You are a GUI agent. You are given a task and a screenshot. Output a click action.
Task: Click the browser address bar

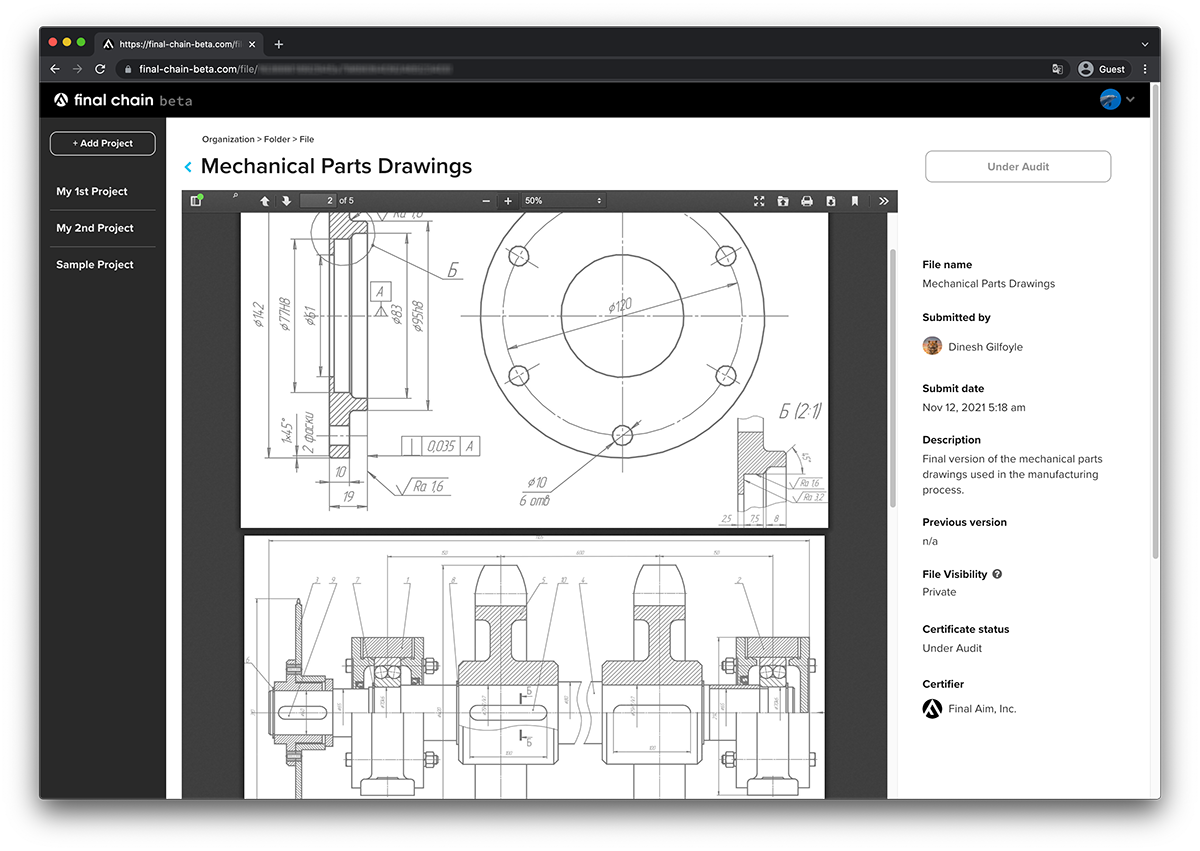595,69
